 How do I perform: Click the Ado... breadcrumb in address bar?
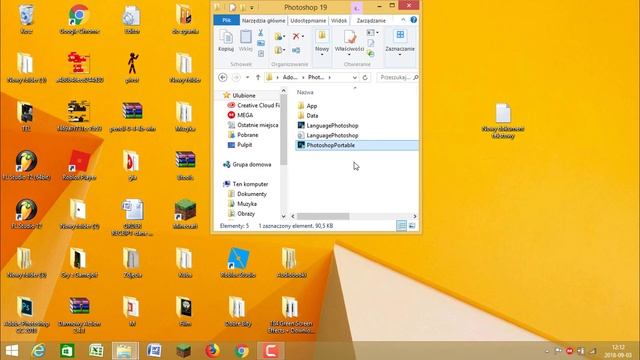pos(290,77)
